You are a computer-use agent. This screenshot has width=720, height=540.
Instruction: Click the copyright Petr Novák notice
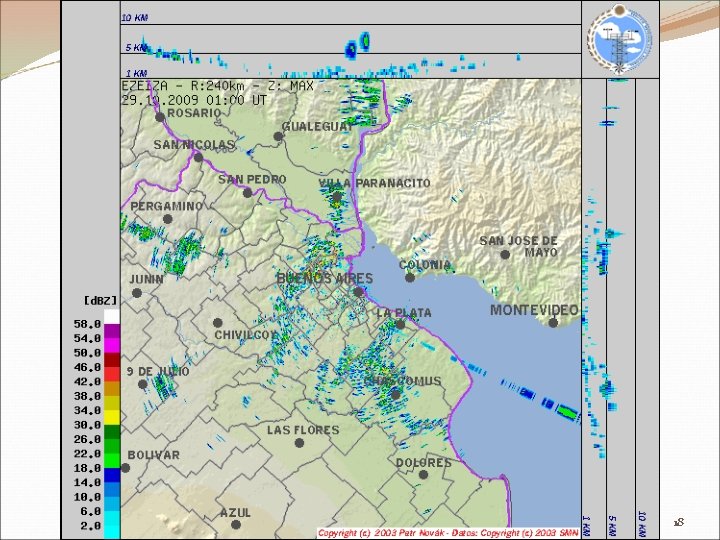[448, 533]
